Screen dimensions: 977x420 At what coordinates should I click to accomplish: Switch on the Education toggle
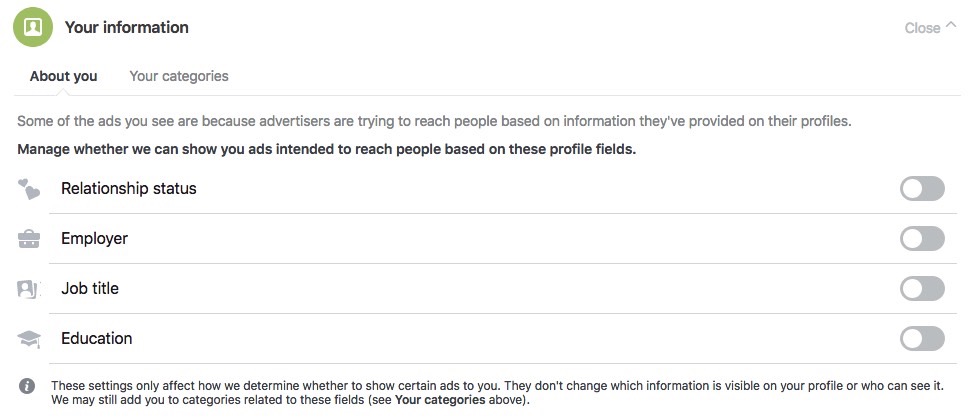pos(922,339)
